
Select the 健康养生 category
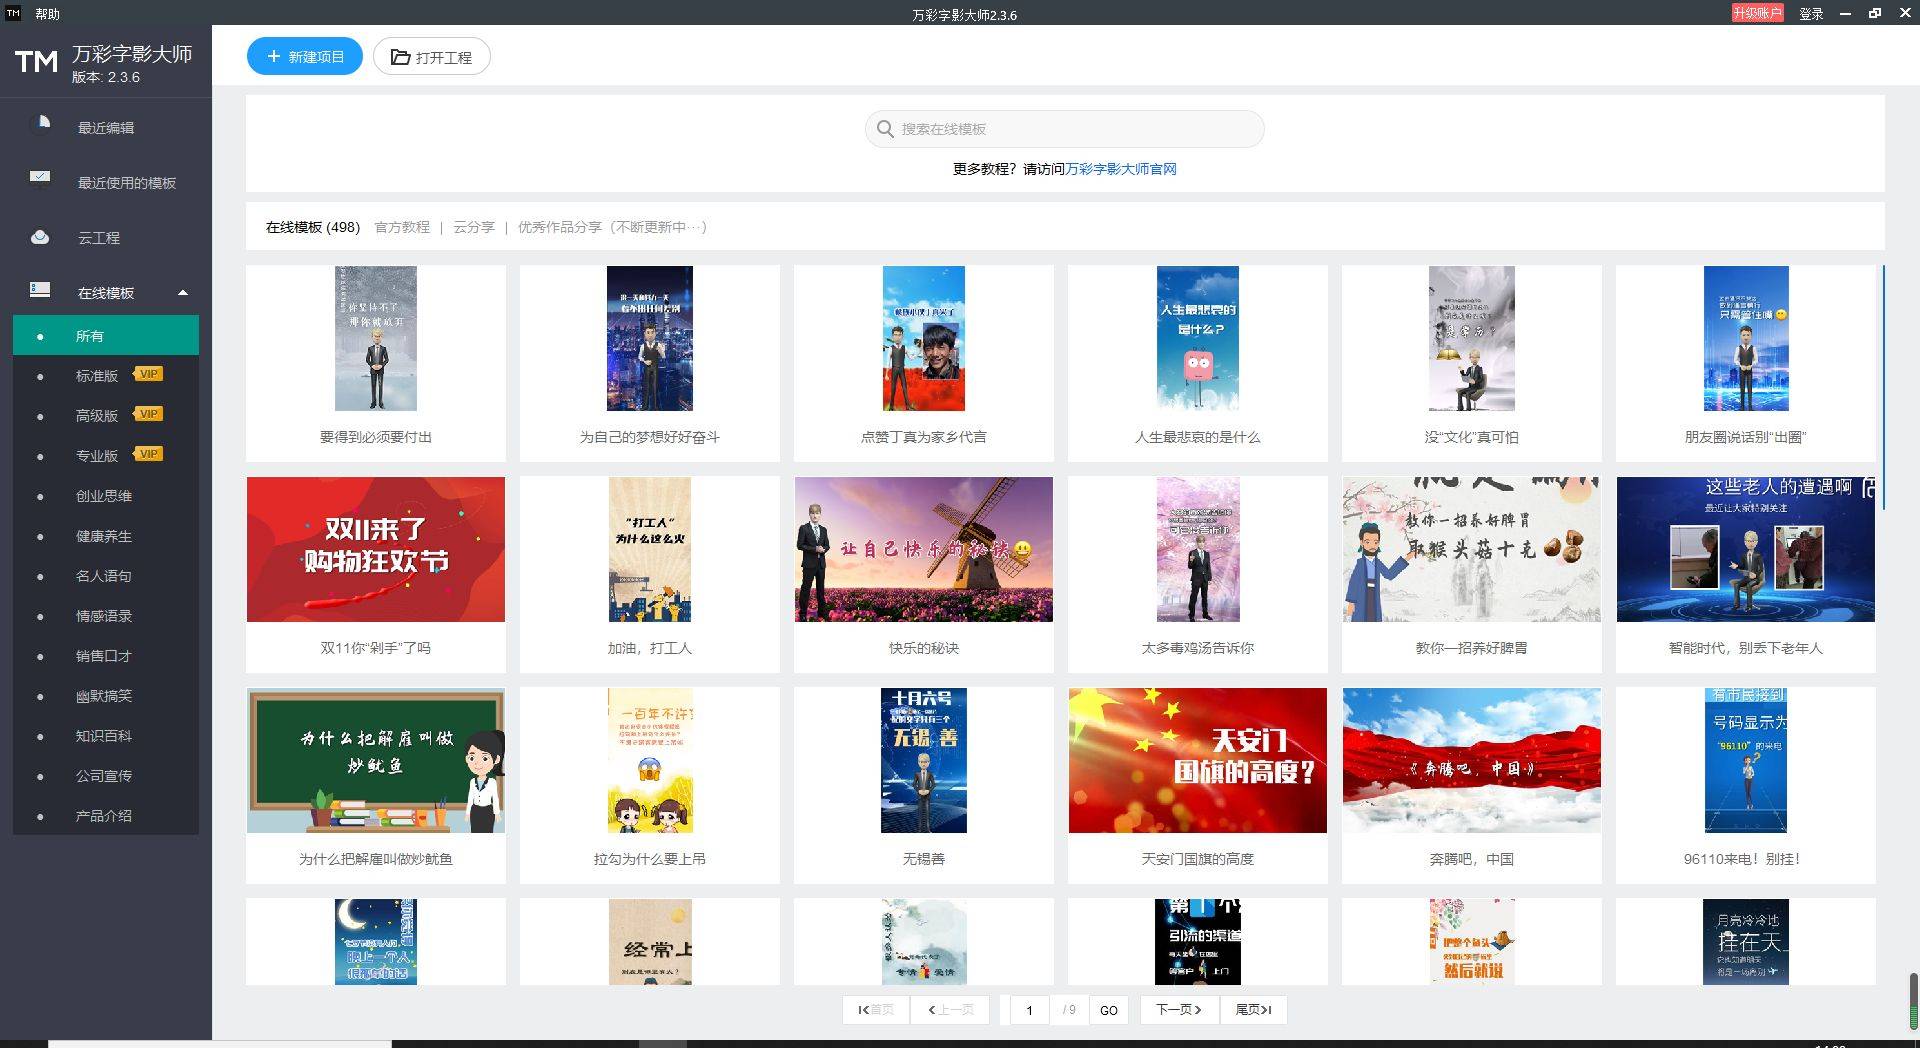(x=104, y=536)
